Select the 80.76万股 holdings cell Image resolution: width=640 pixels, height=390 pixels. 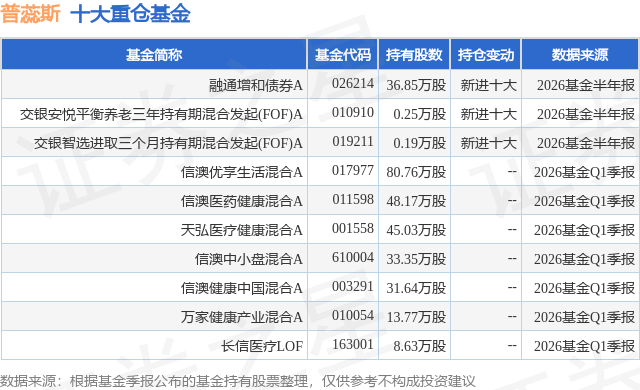click(416, 172)
